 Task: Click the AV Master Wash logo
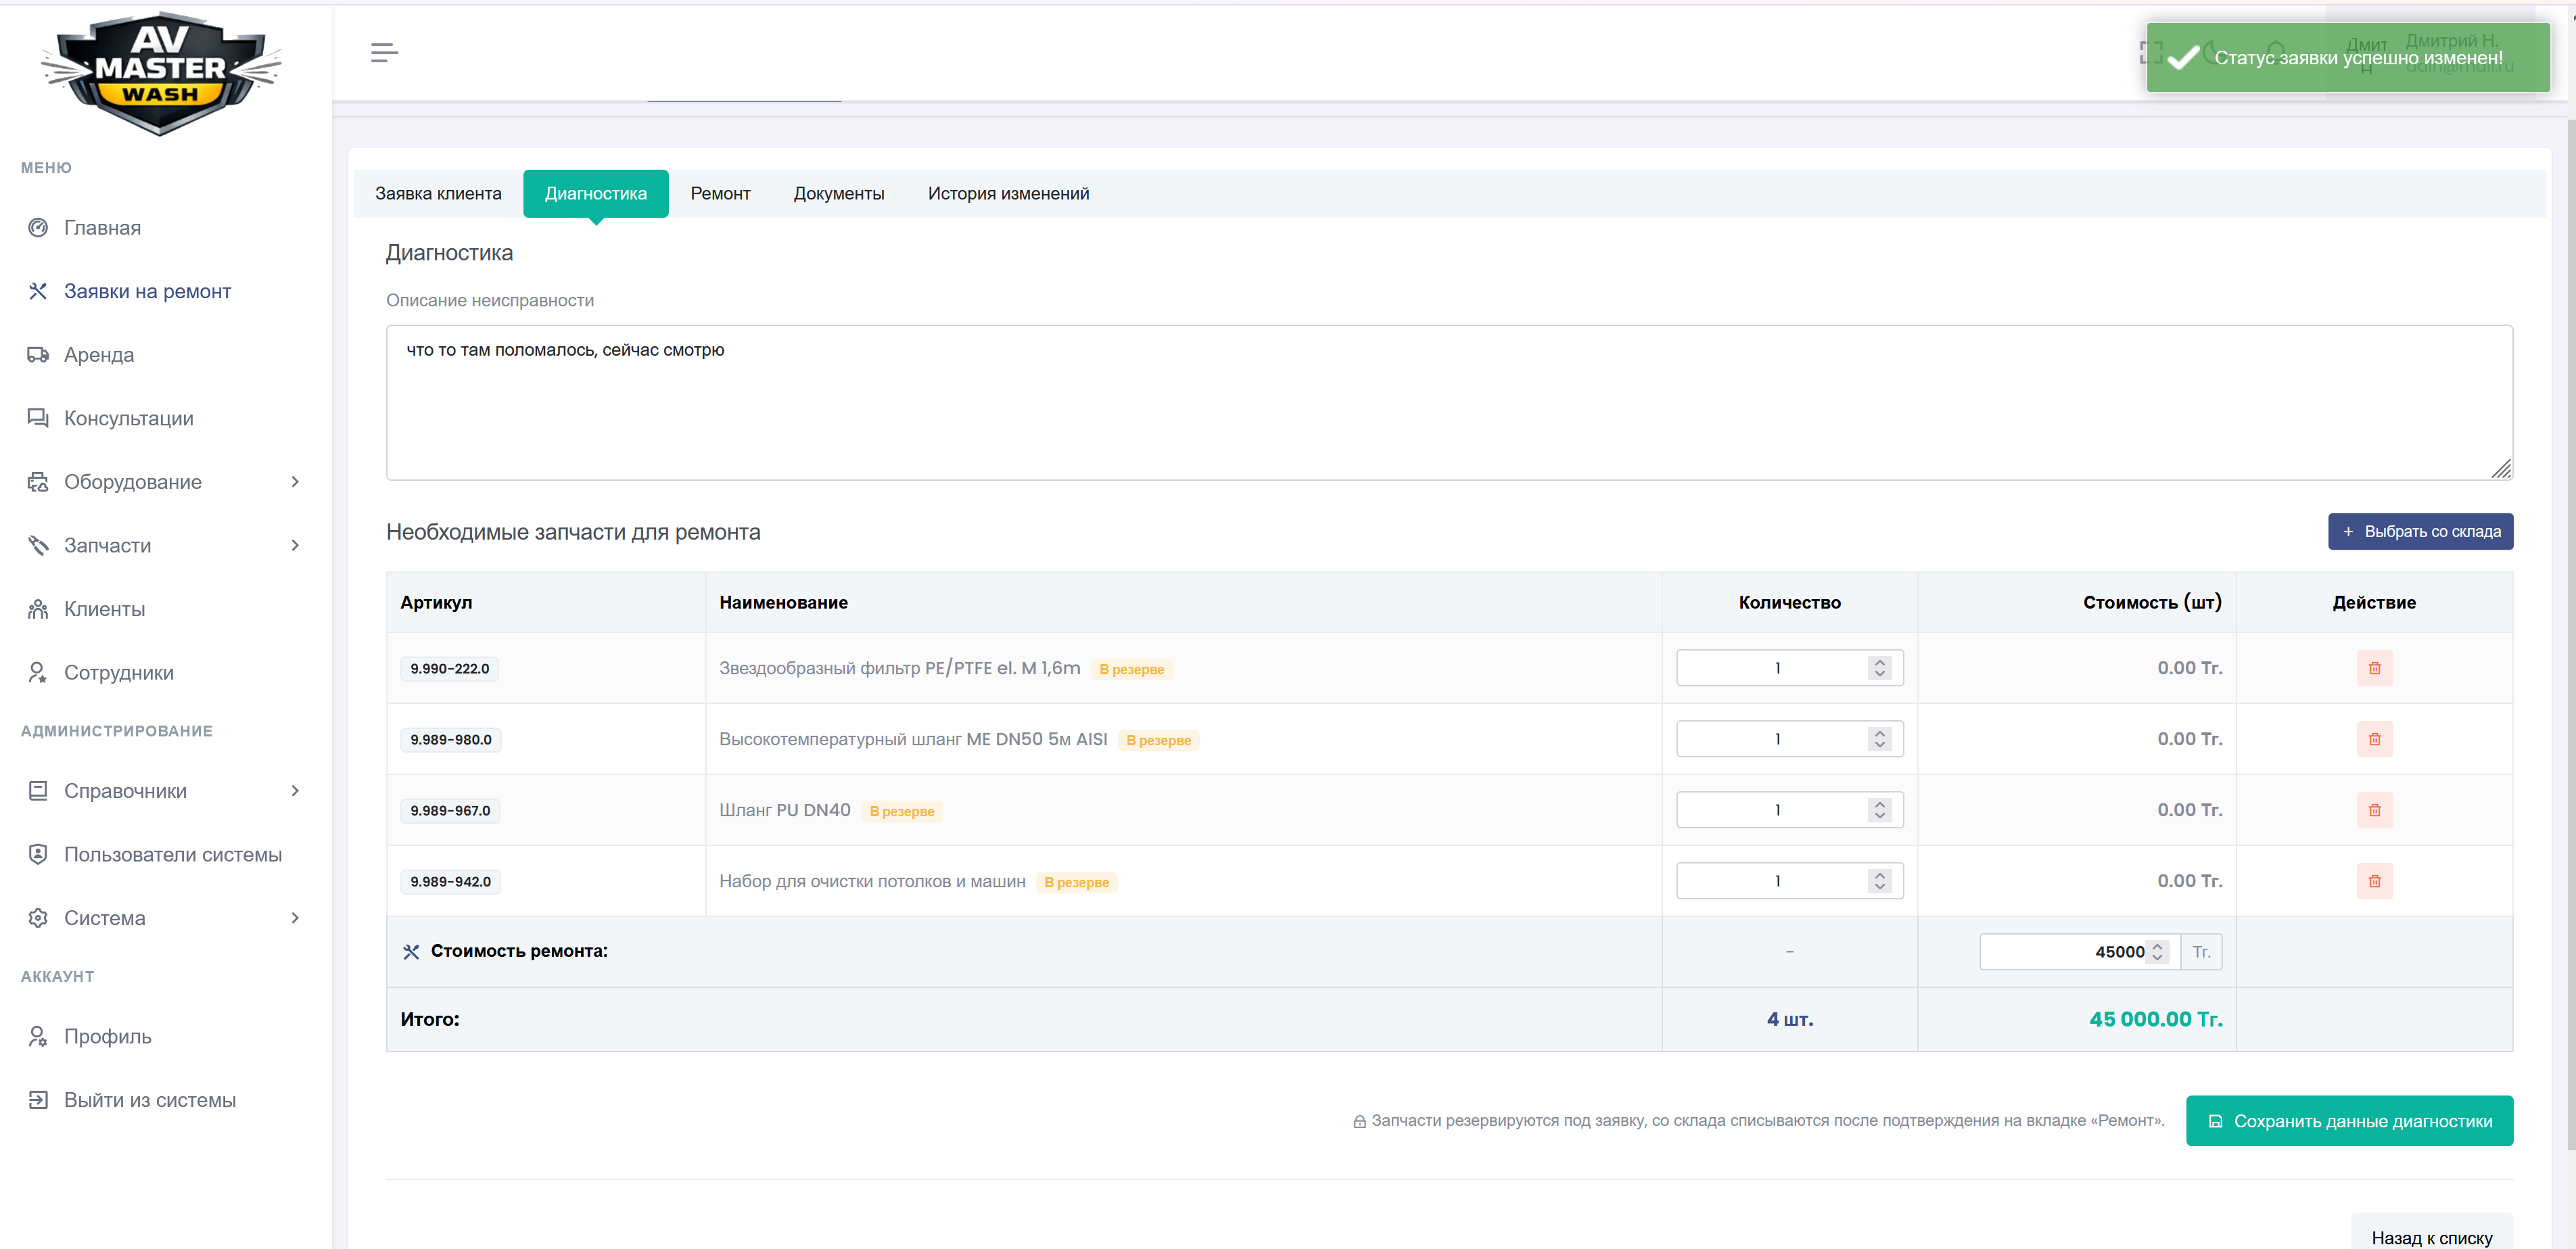161,73
